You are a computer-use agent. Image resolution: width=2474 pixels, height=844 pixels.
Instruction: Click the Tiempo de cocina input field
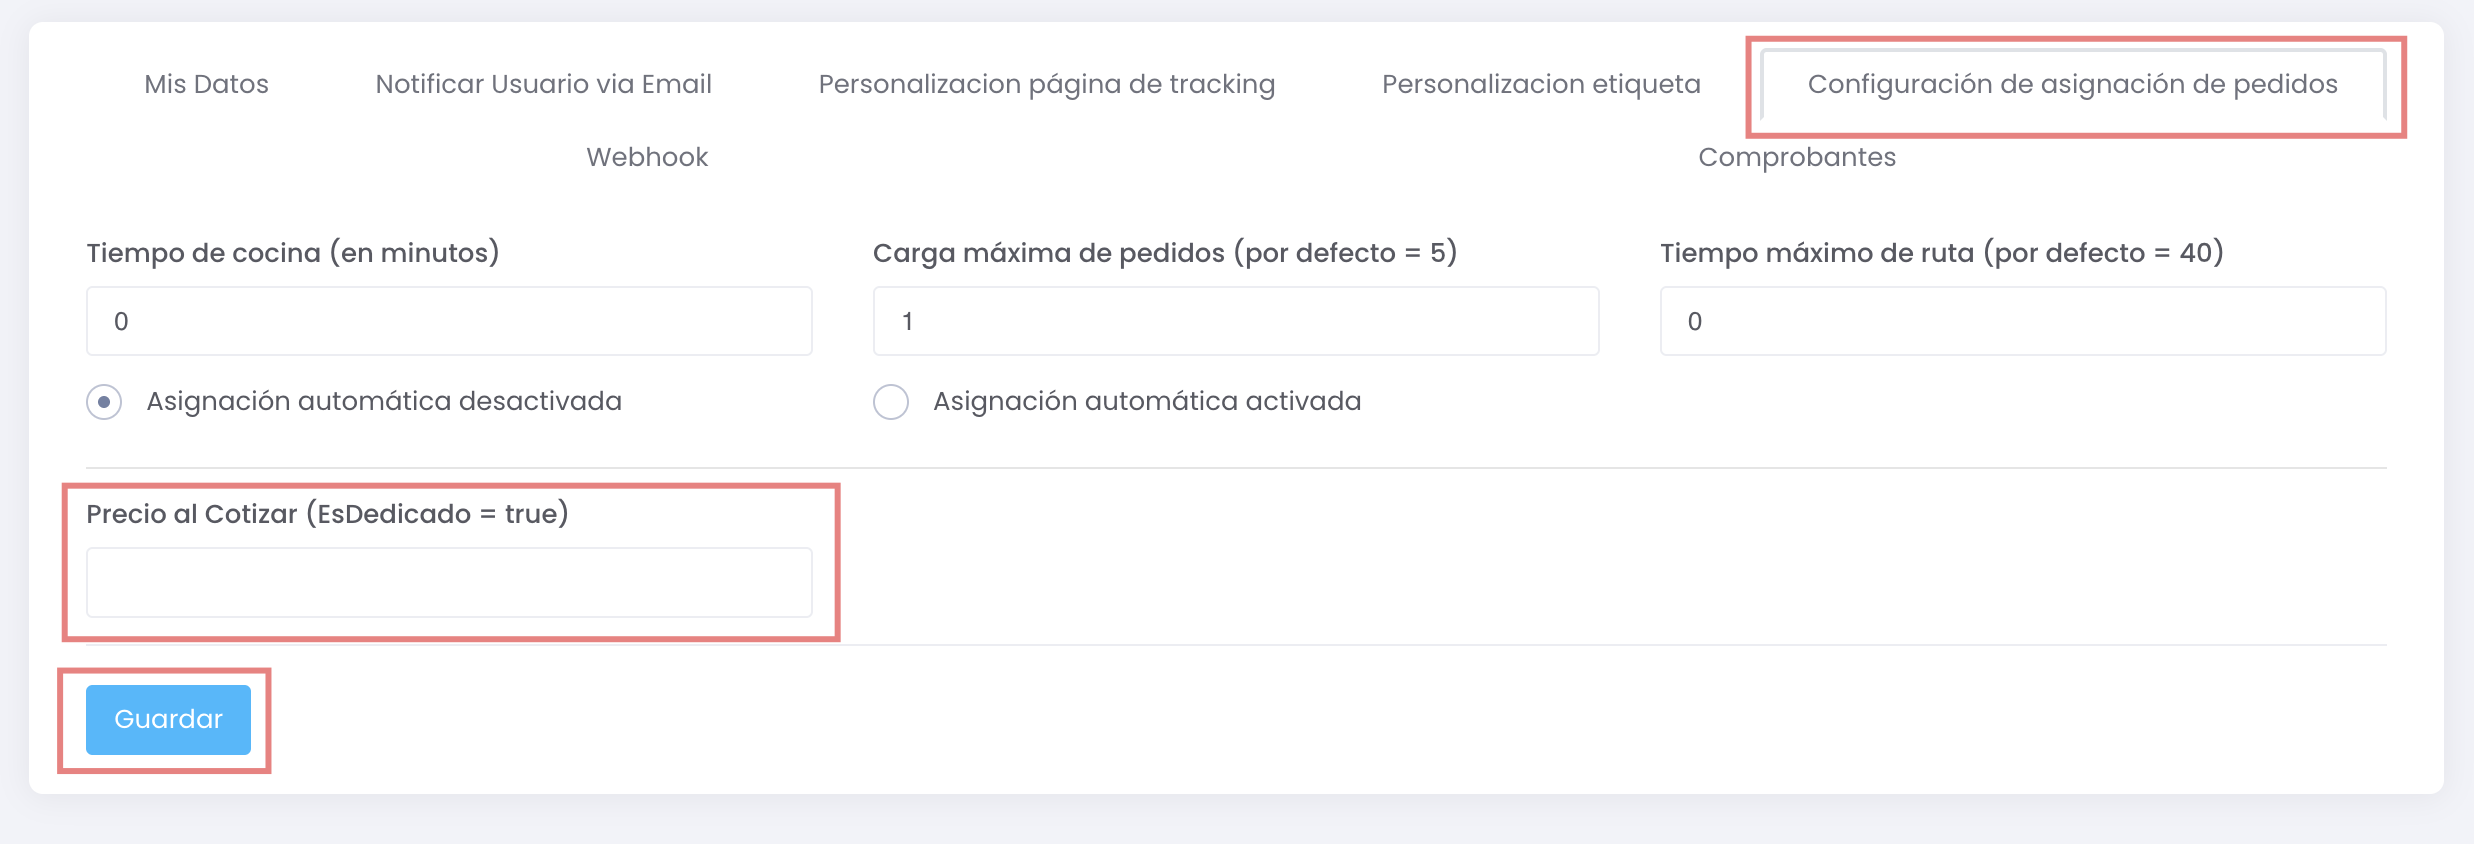pyautogui.click(x=449, y=321)
